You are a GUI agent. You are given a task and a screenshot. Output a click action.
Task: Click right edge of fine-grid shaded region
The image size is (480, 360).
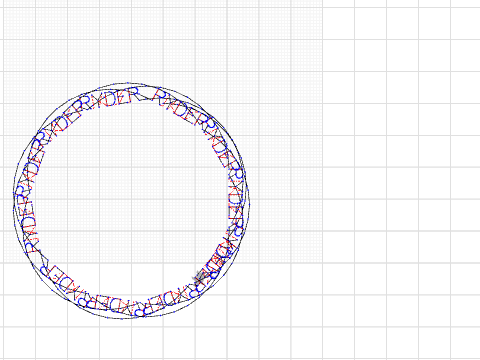[322, 133]
